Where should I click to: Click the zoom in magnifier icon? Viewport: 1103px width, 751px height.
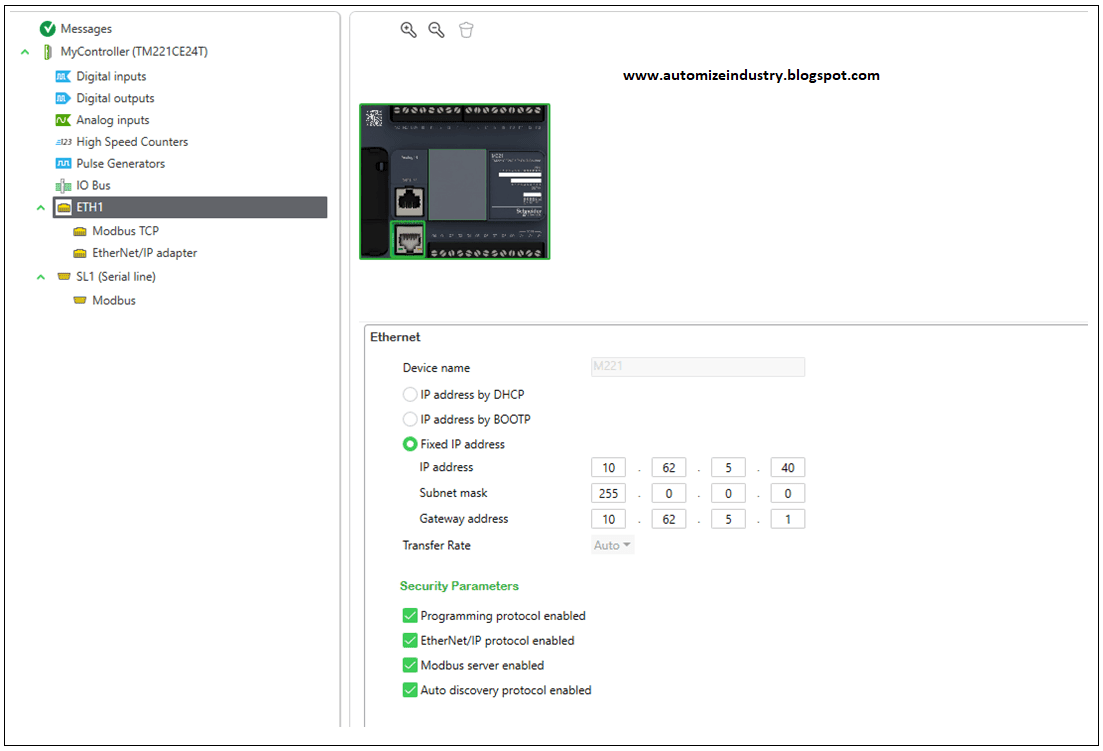pyautogui.click(x=408, y=30)
